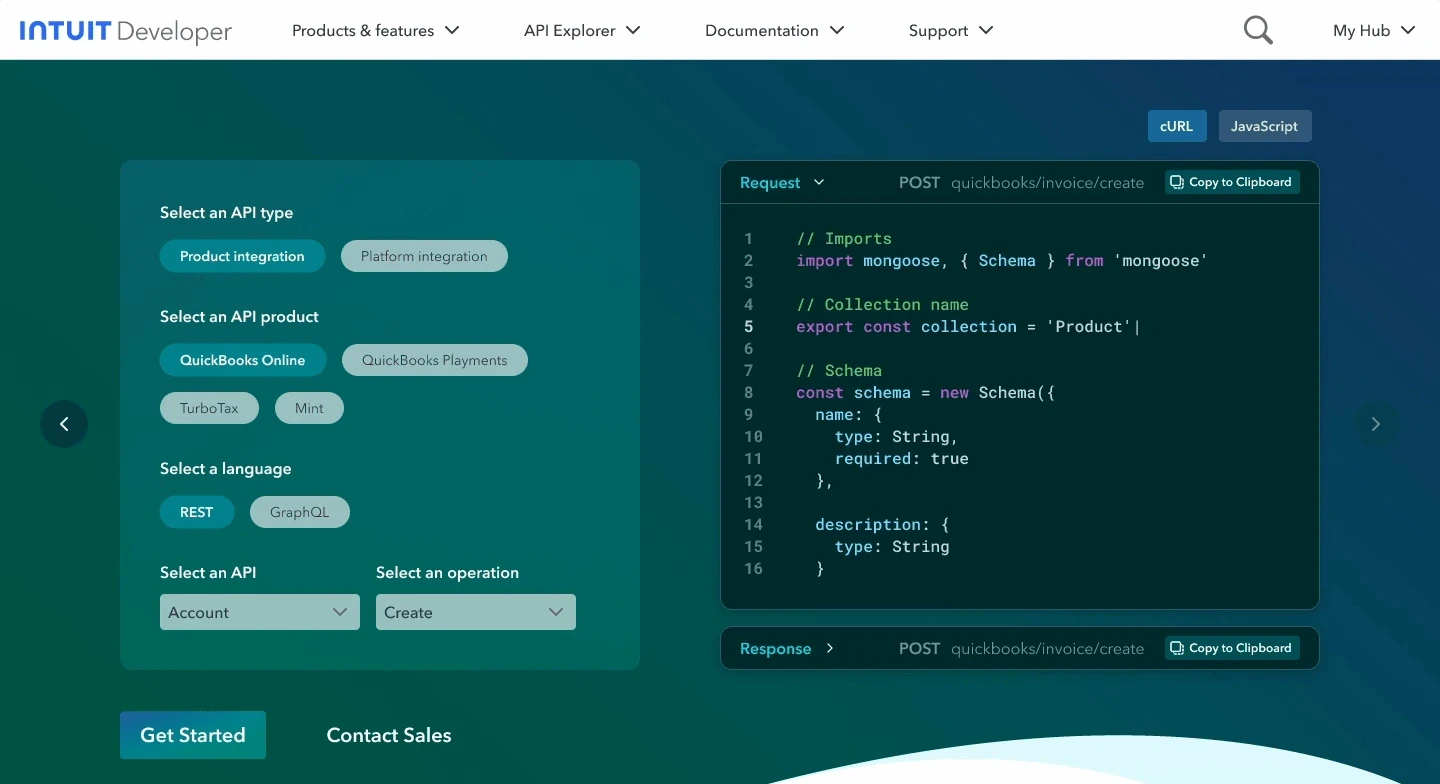Click "Select an API type" heading
This screenshot has height=784, width=1440.
click(x=226, y=212)
